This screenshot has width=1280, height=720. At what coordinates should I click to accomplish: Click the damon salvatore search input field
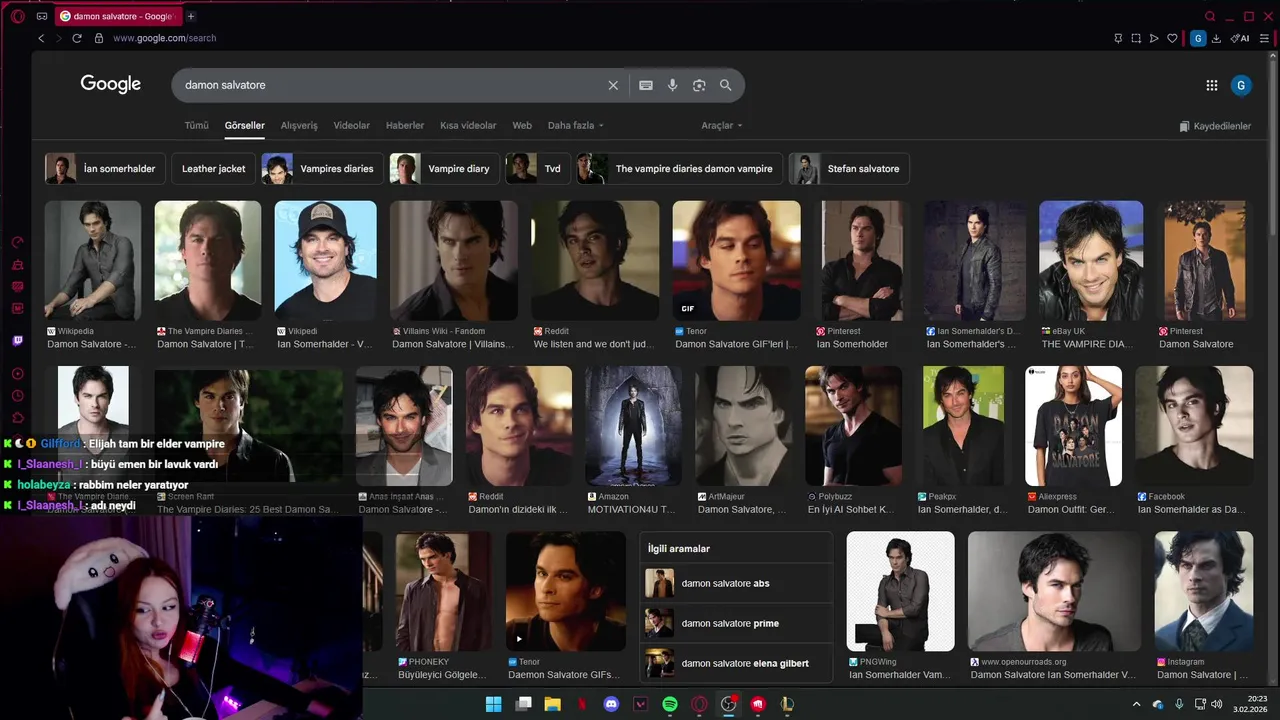[x=390, y=85]
